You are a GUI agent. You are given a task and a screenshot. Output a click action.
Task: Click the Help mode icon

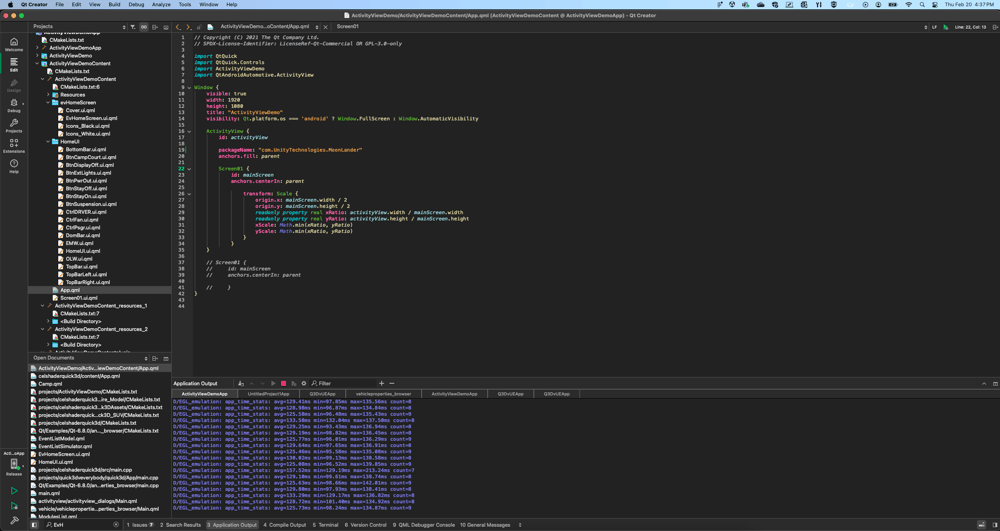(14, 166)
